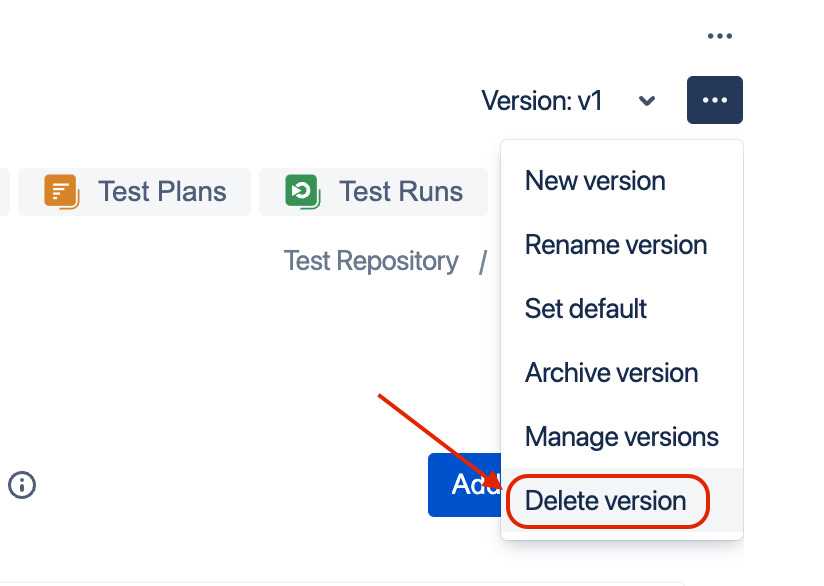Switch to the Test Plans tab
Screen dimensions: 824x586
click(x=135, y=192)
